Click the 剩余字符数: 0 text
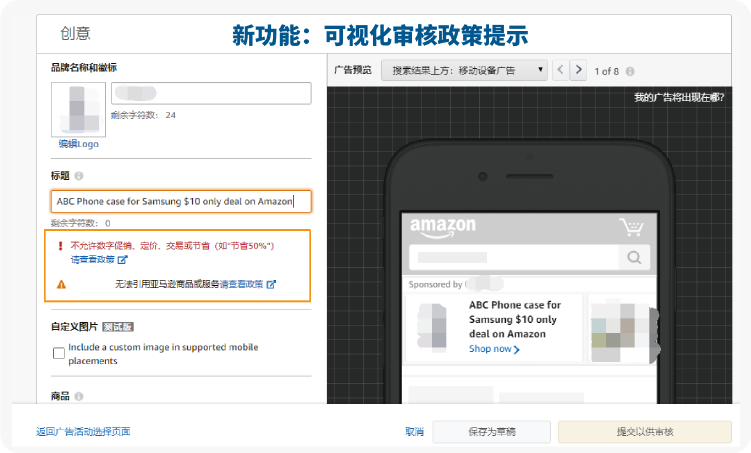 pos(80,223)
